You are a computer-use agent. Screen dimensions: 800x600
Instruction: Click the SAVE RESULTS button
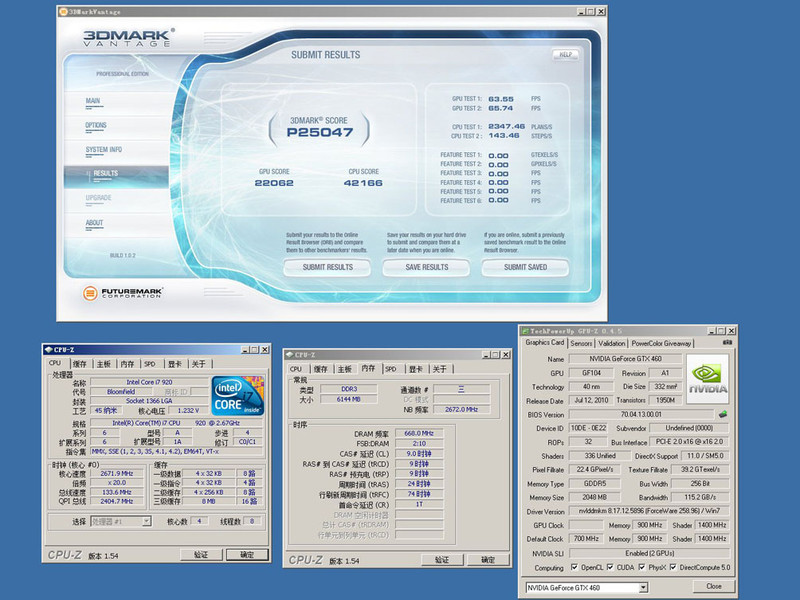(x=427, y=267)
